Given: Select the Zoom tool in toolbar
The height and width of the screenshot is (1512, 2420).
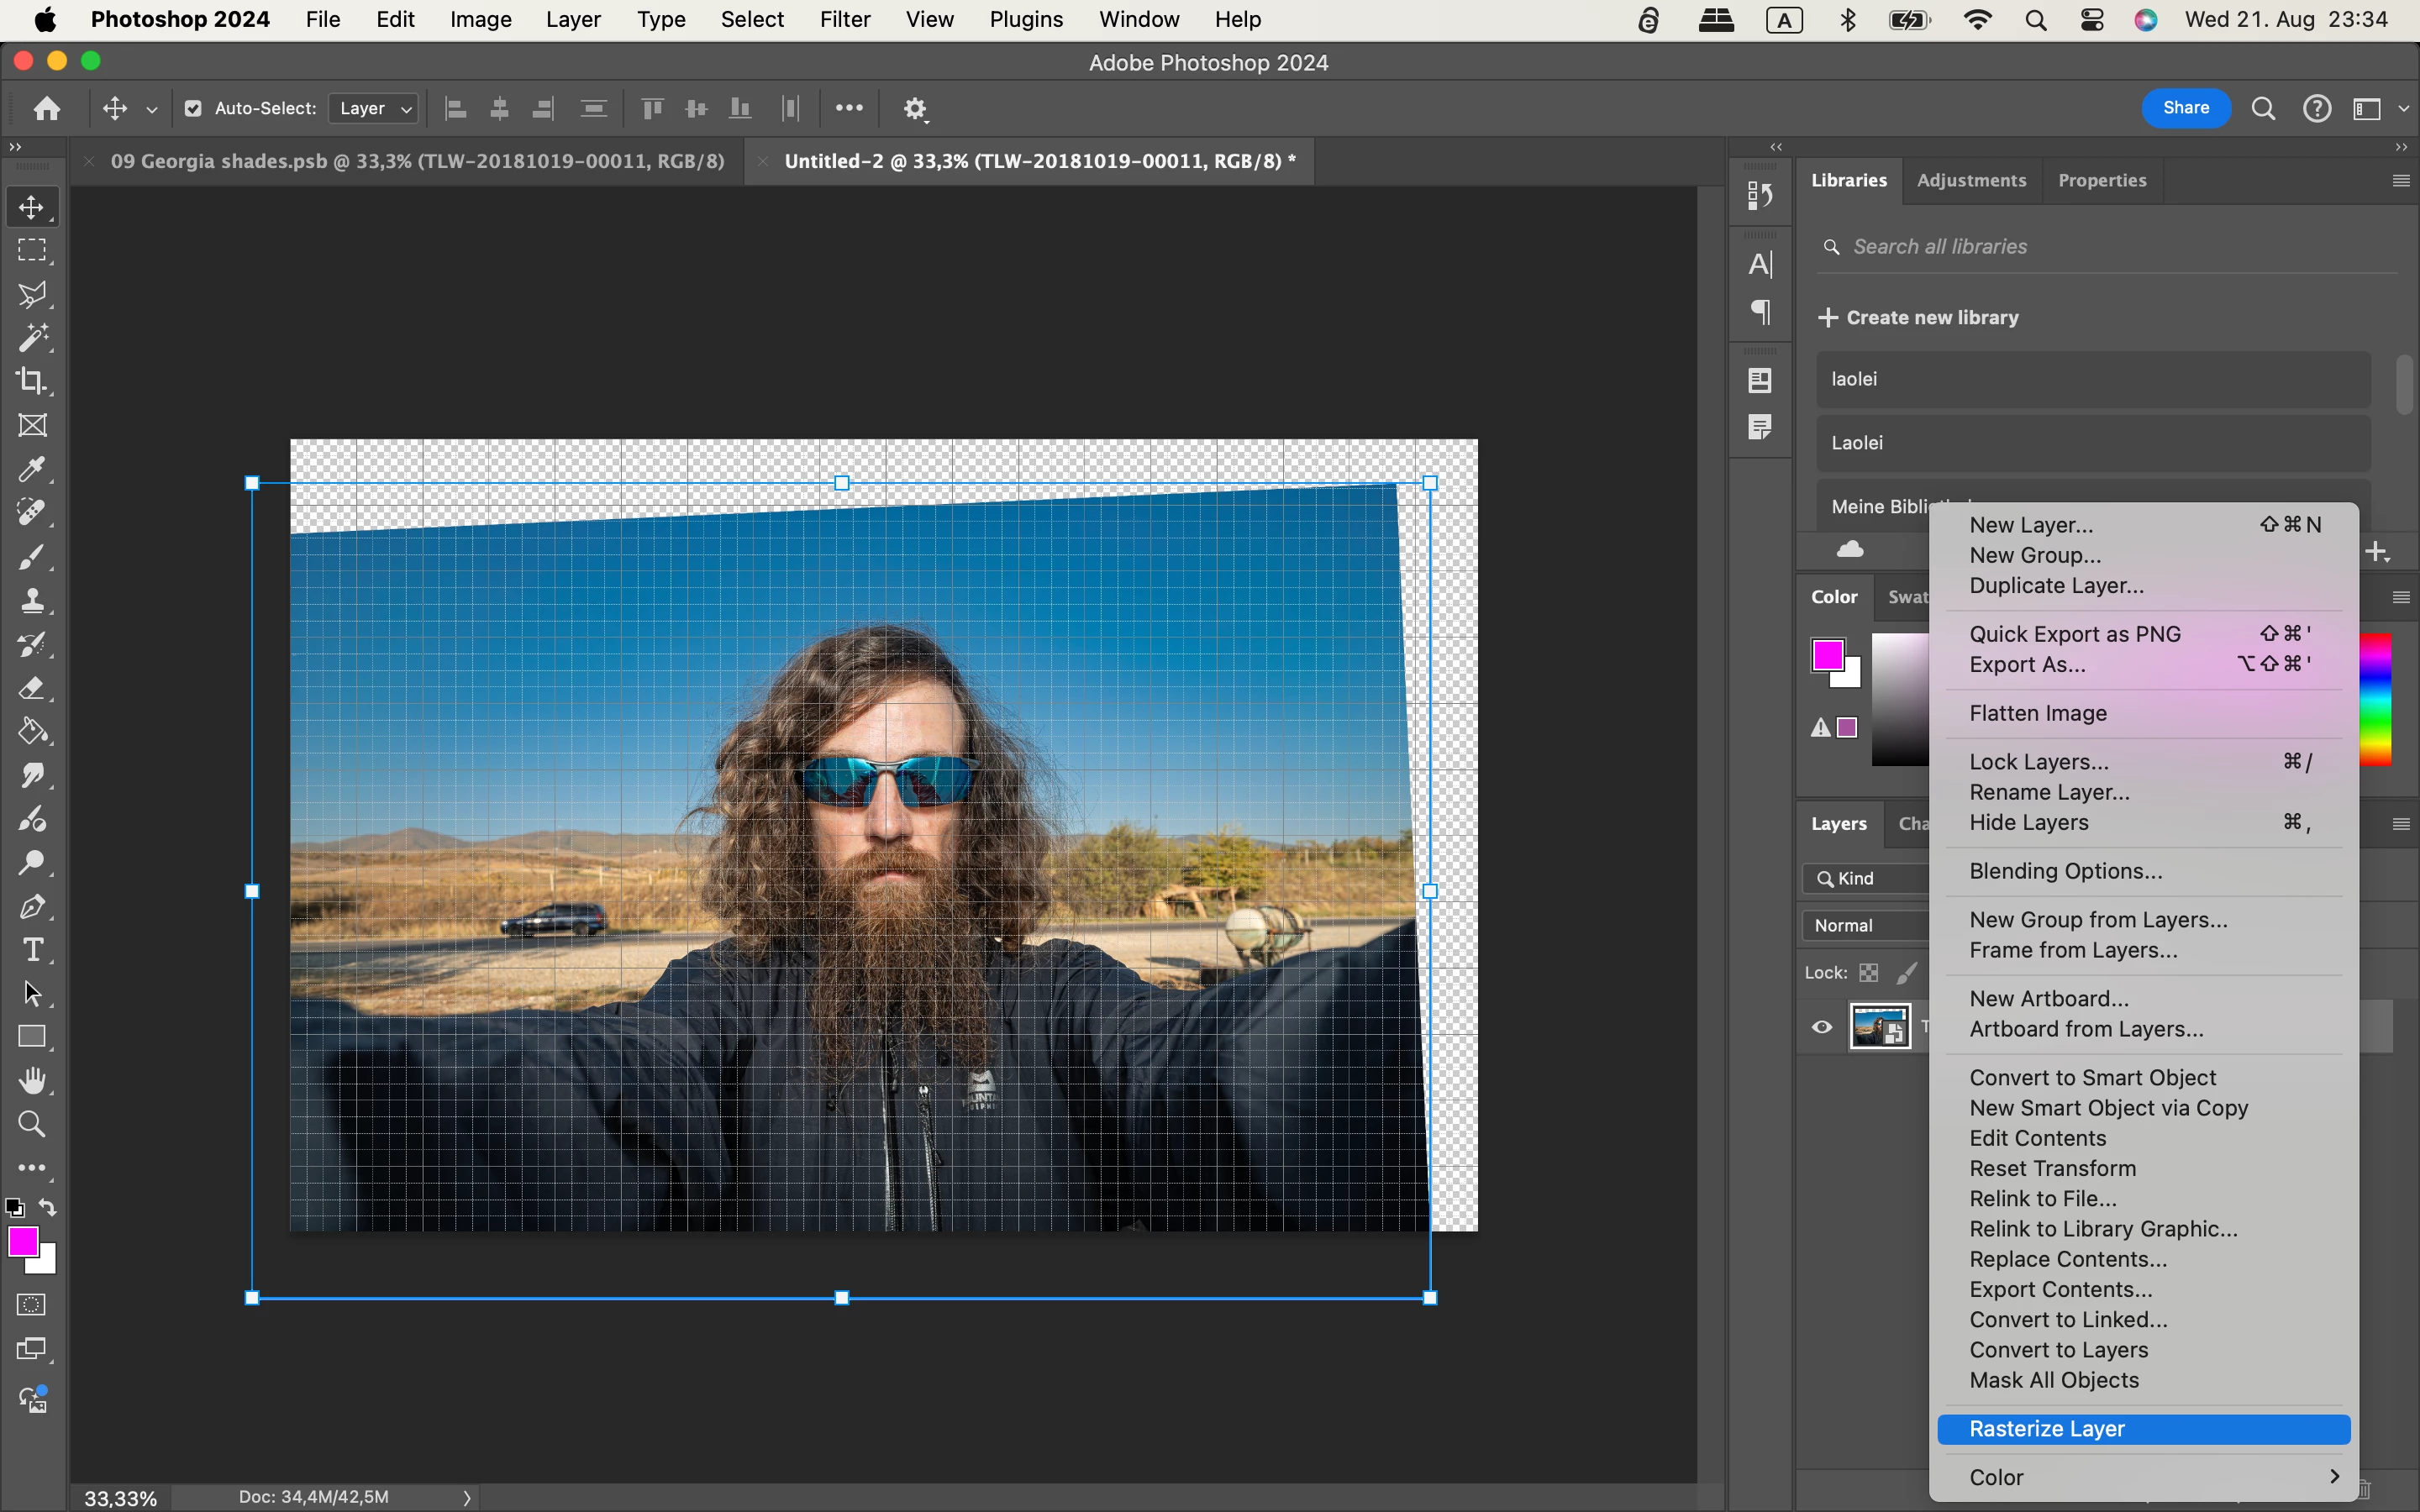Looking at the screenshot, I should click(32, 1124).
